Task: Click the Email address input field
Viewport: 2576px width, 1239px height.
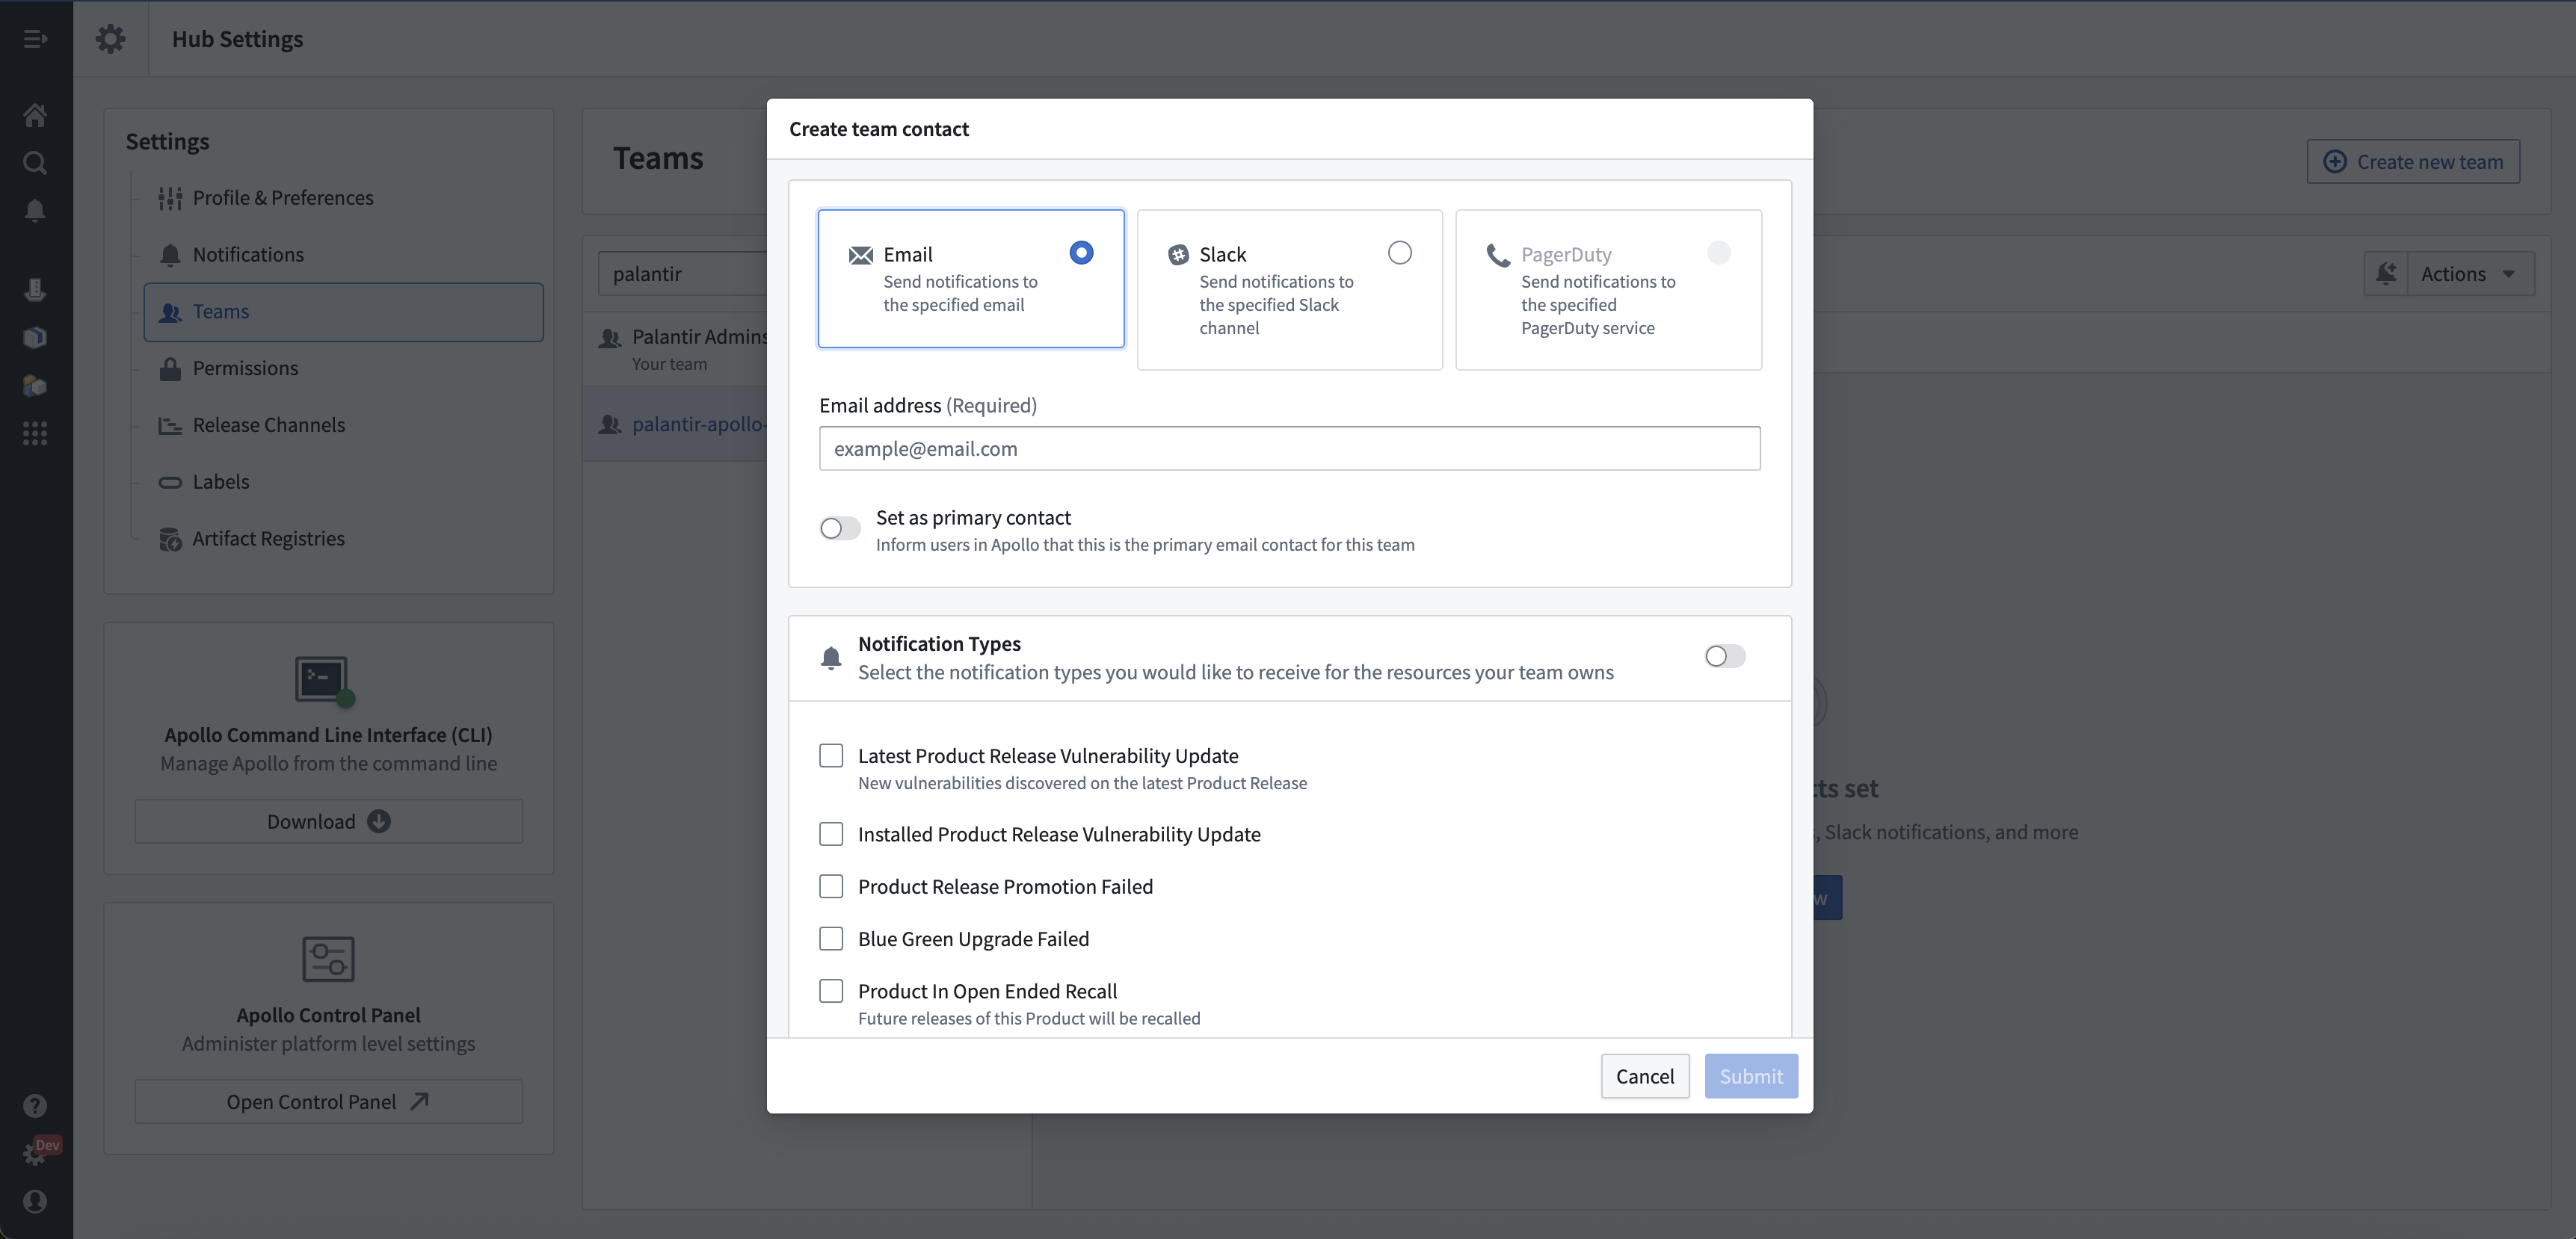Action: [x=1289, y=448]
